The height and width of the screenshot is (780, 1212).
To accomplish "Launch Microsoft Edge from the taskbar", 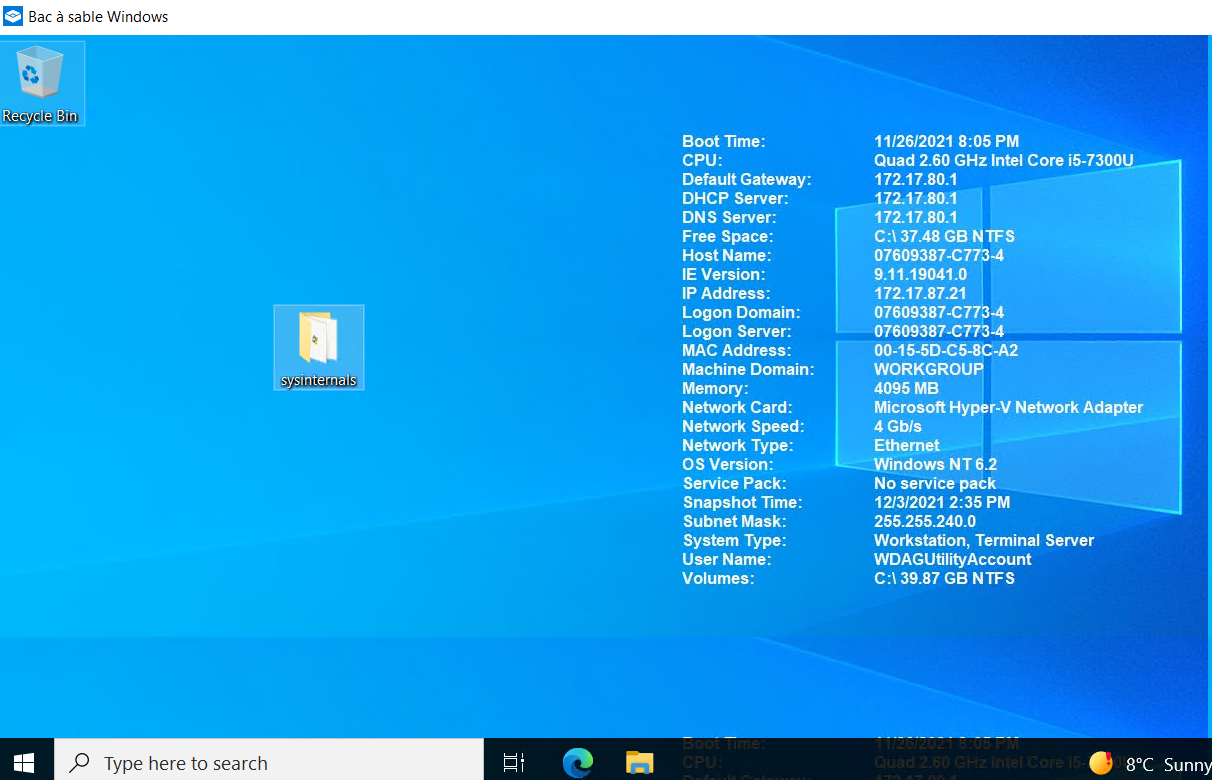I will click(x=578, y=763).
